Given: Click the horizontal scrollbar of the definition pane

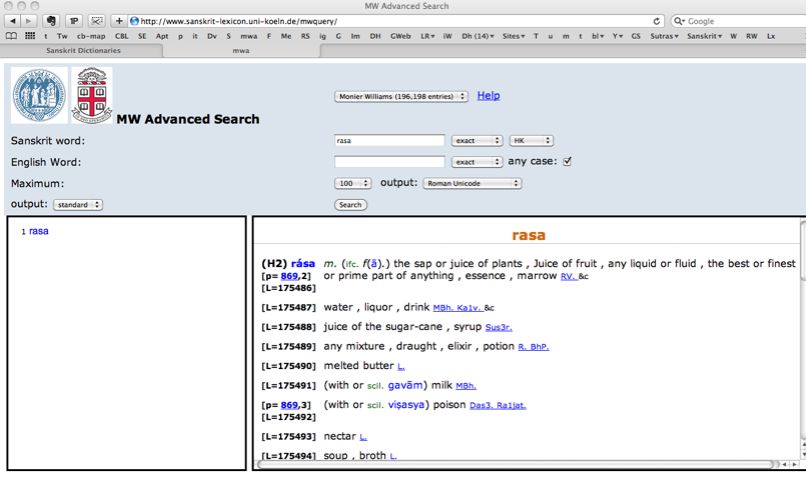Looking at the screenshot, I should coord(516,464).
